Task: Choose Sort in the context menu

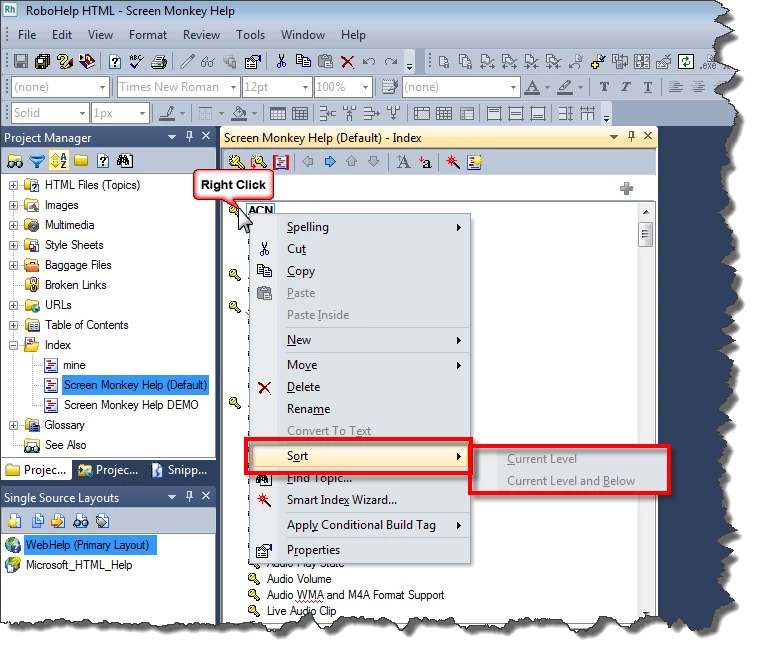Action: pos(358,456)
